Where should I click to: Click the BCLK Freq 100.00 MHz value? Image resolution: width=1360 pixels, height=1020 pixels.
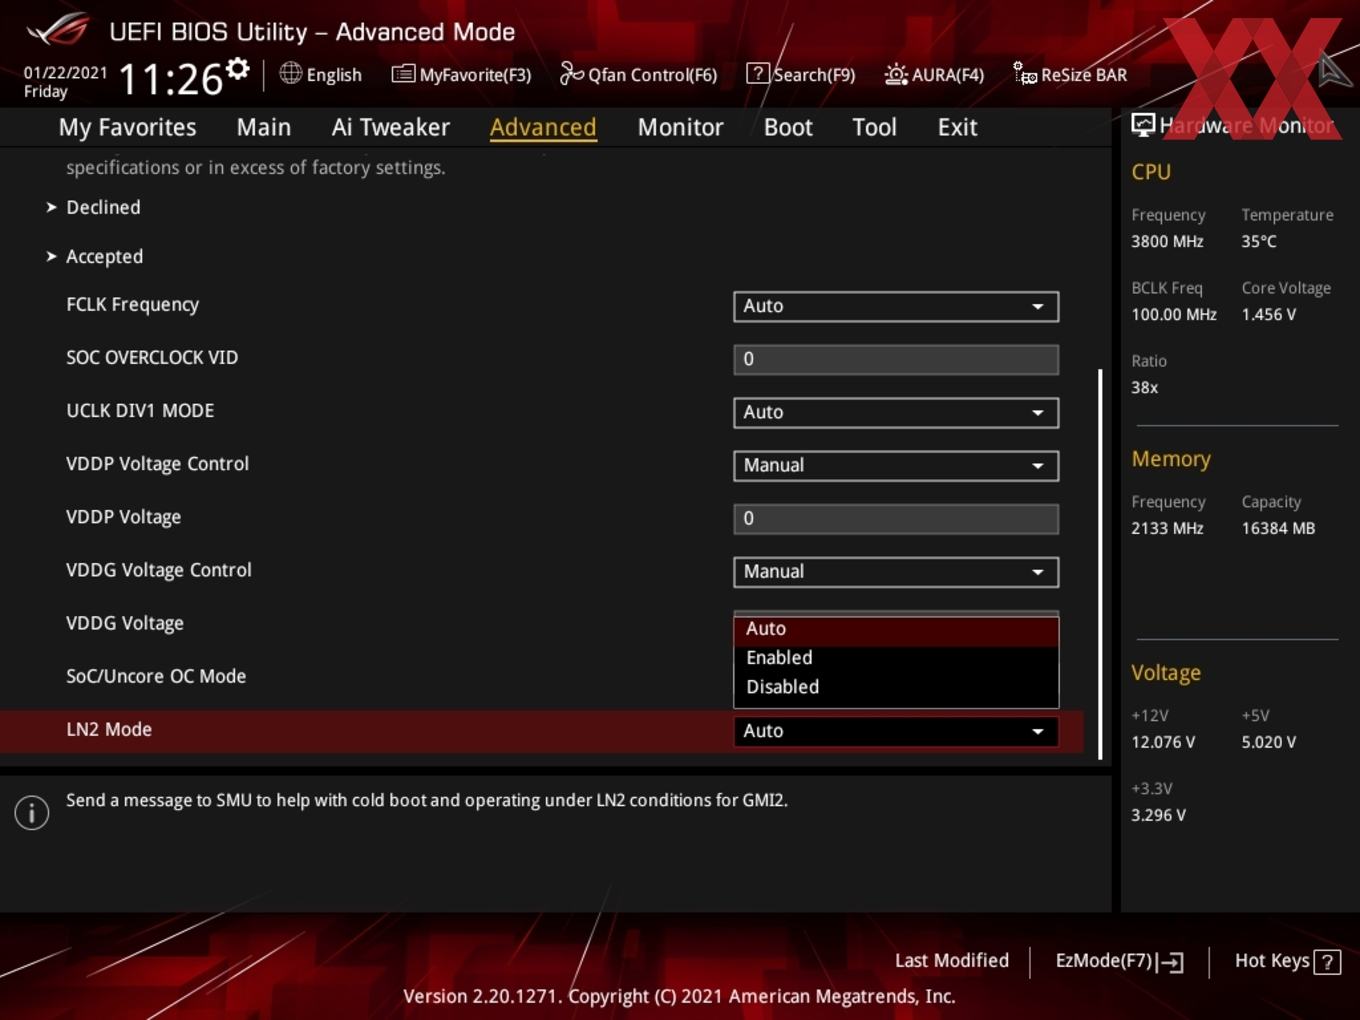point(1174,314)
